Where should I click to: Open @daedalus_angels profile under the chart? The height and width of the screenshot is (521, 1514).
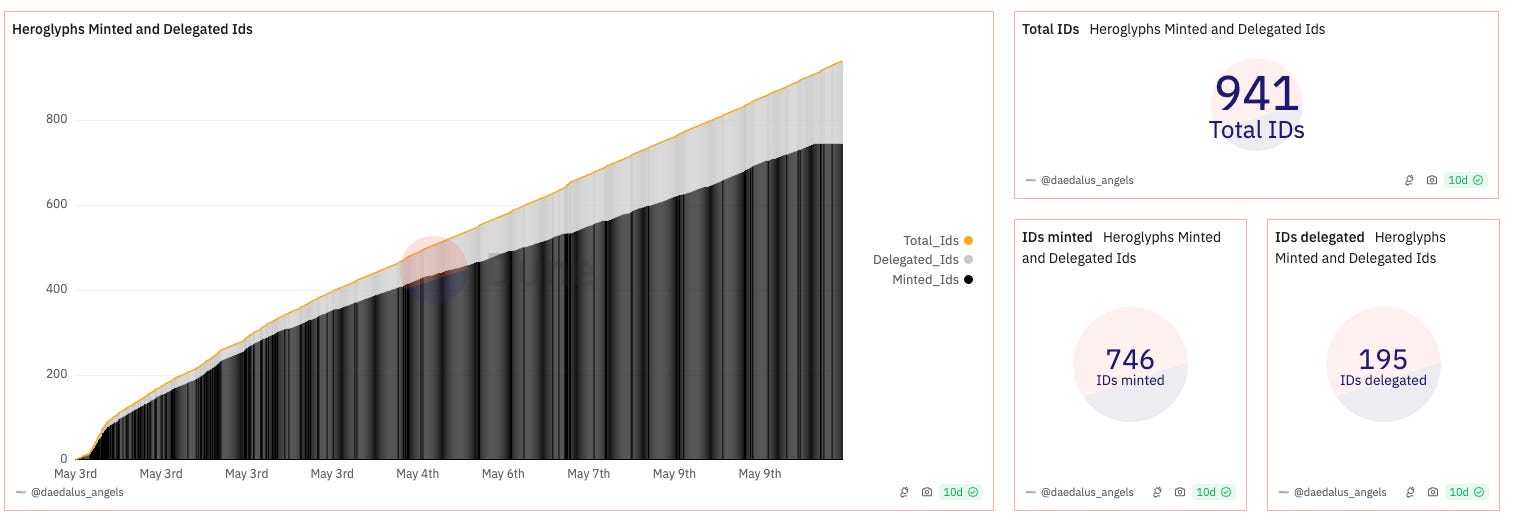tap(78, 492)
